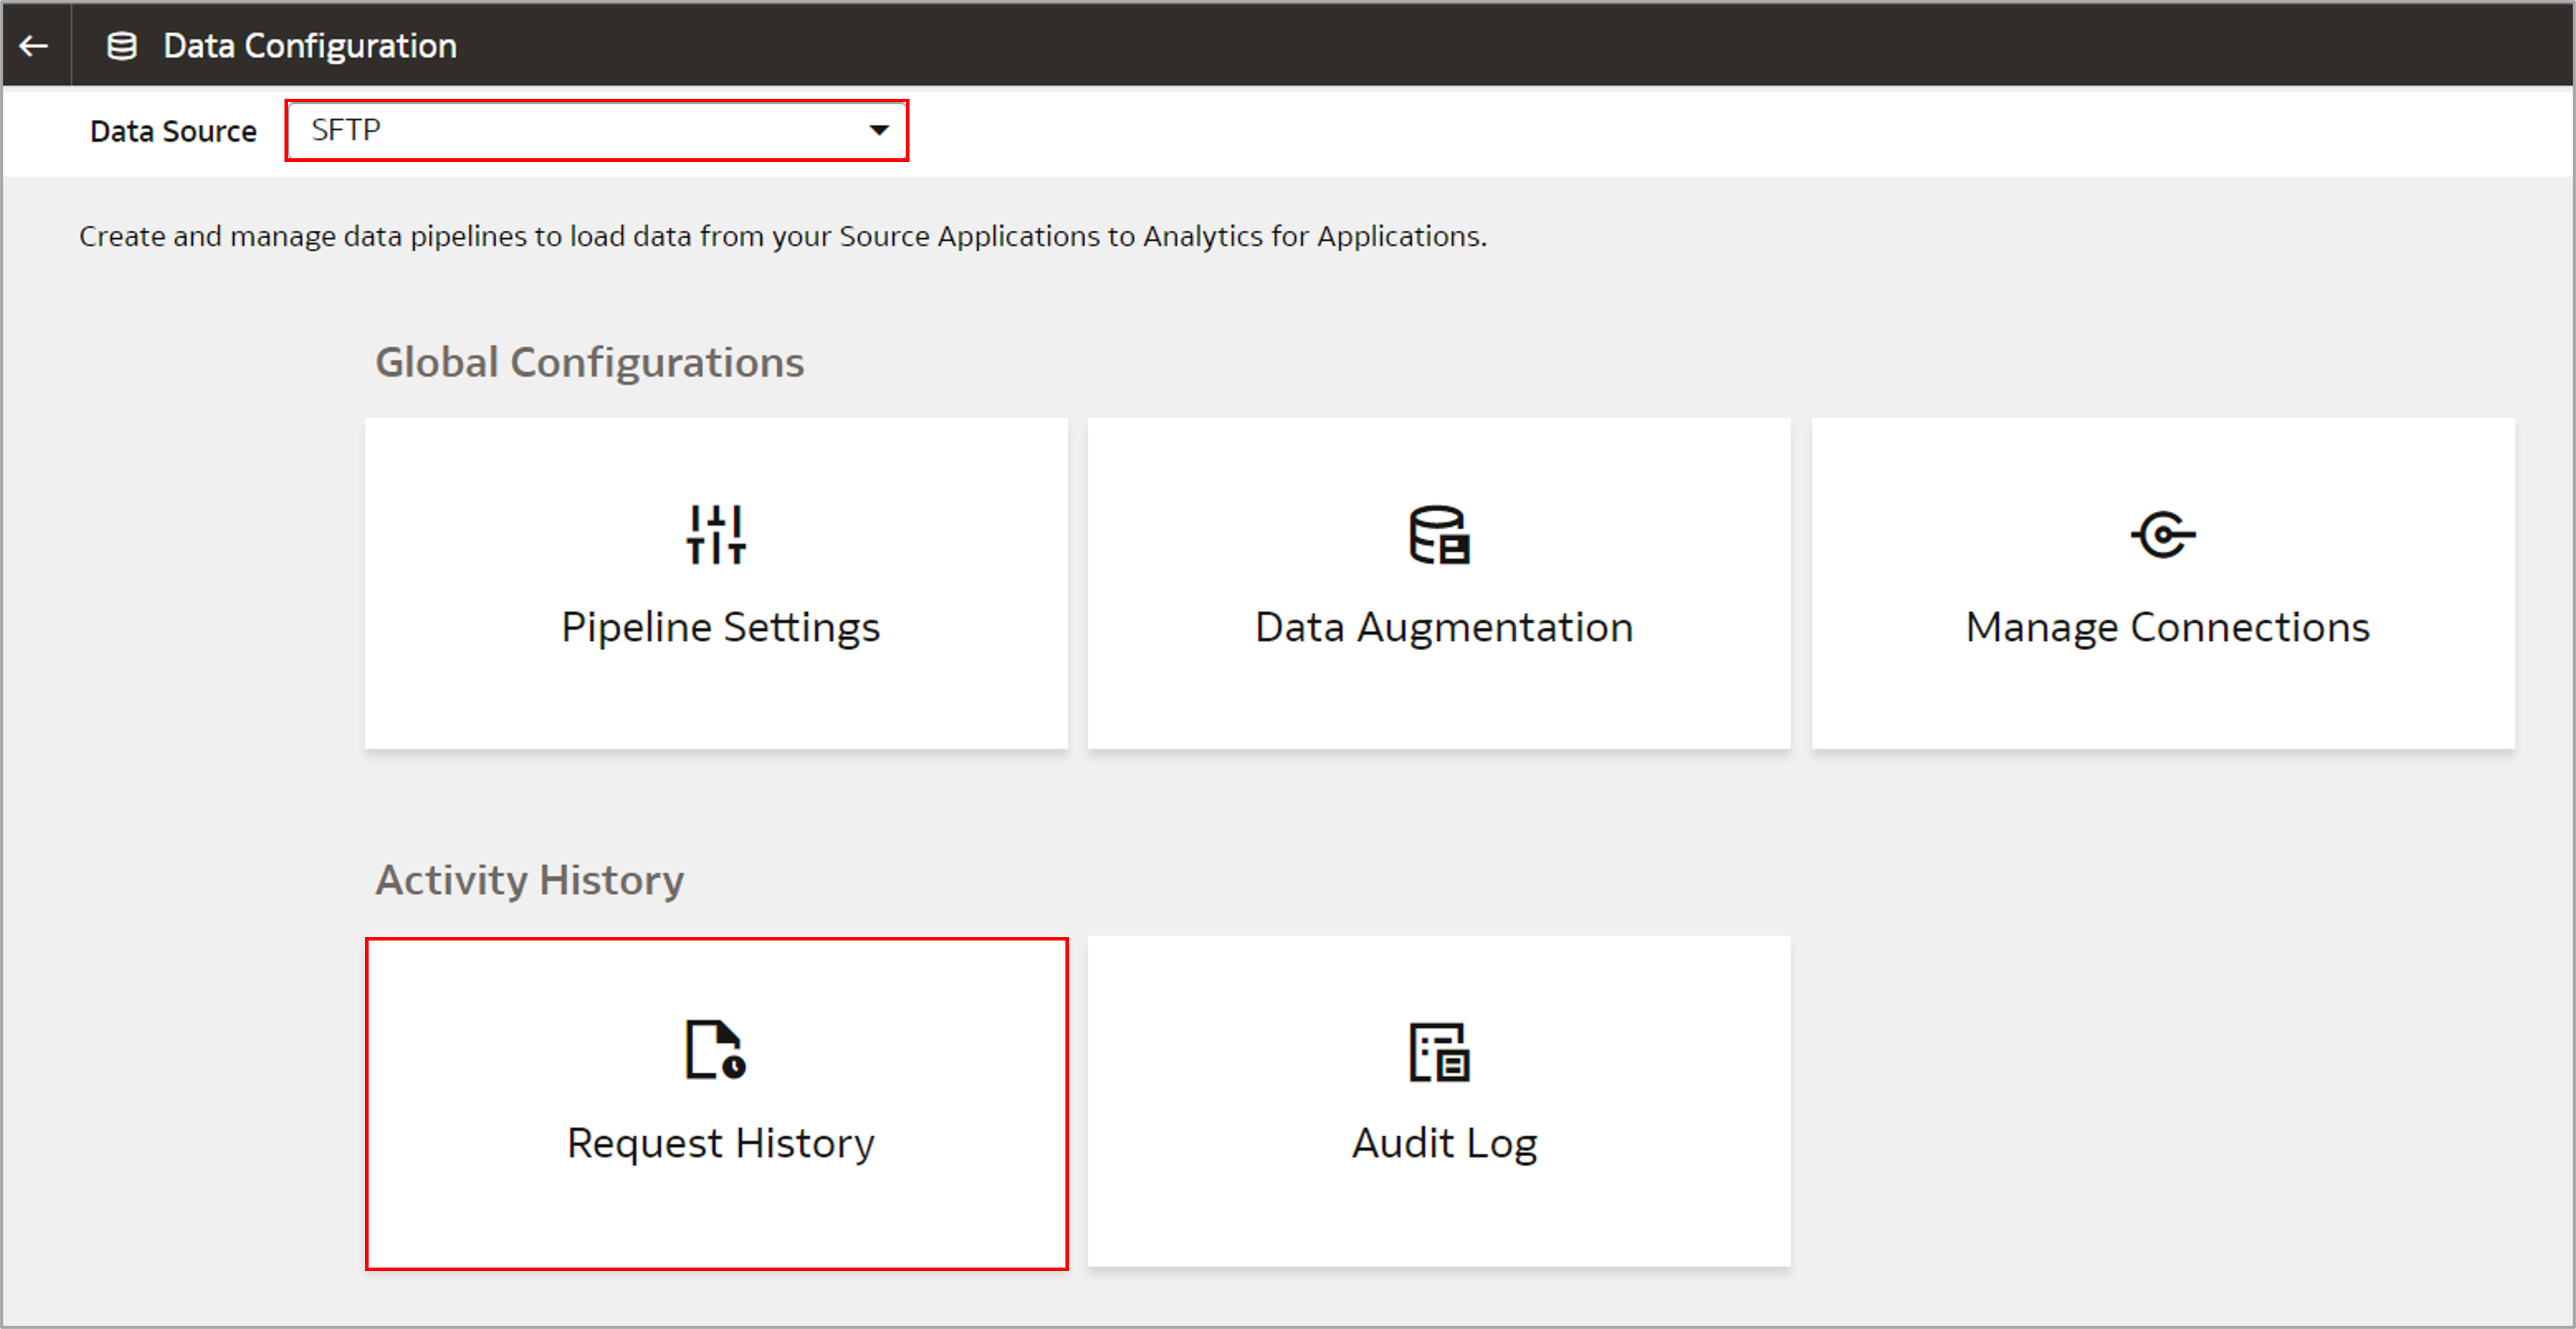Image resolution: width=2576 pixels, height=1329 pixels.
Task: Click the Global Configurations section heading
Action: [x=589, y=362]
